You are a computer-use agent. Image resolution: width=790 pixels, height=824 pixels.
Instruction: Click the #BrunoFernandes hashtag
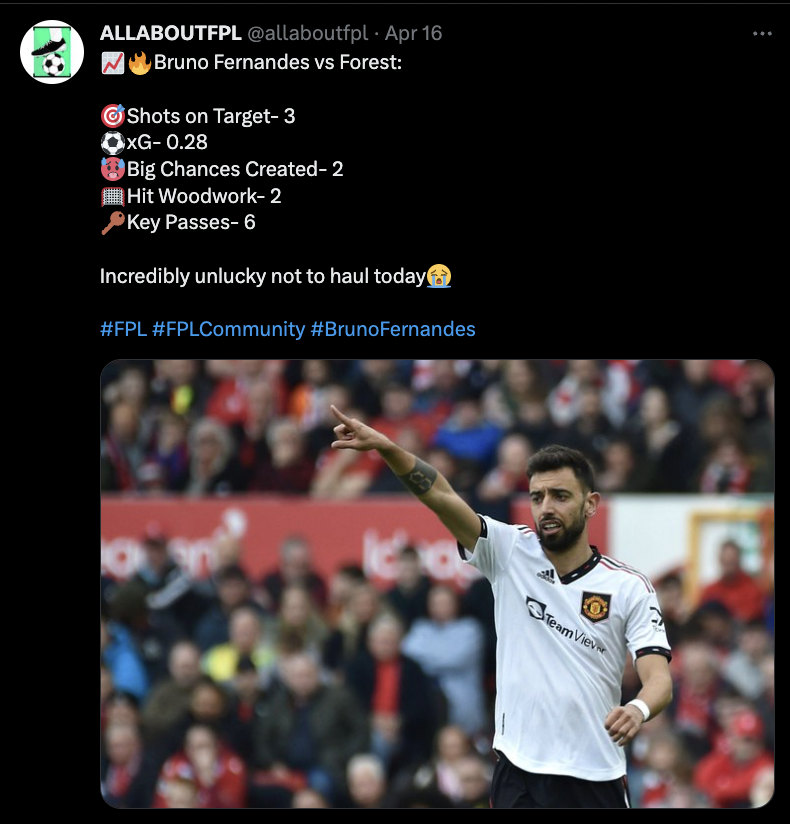(x=393, y=329)
